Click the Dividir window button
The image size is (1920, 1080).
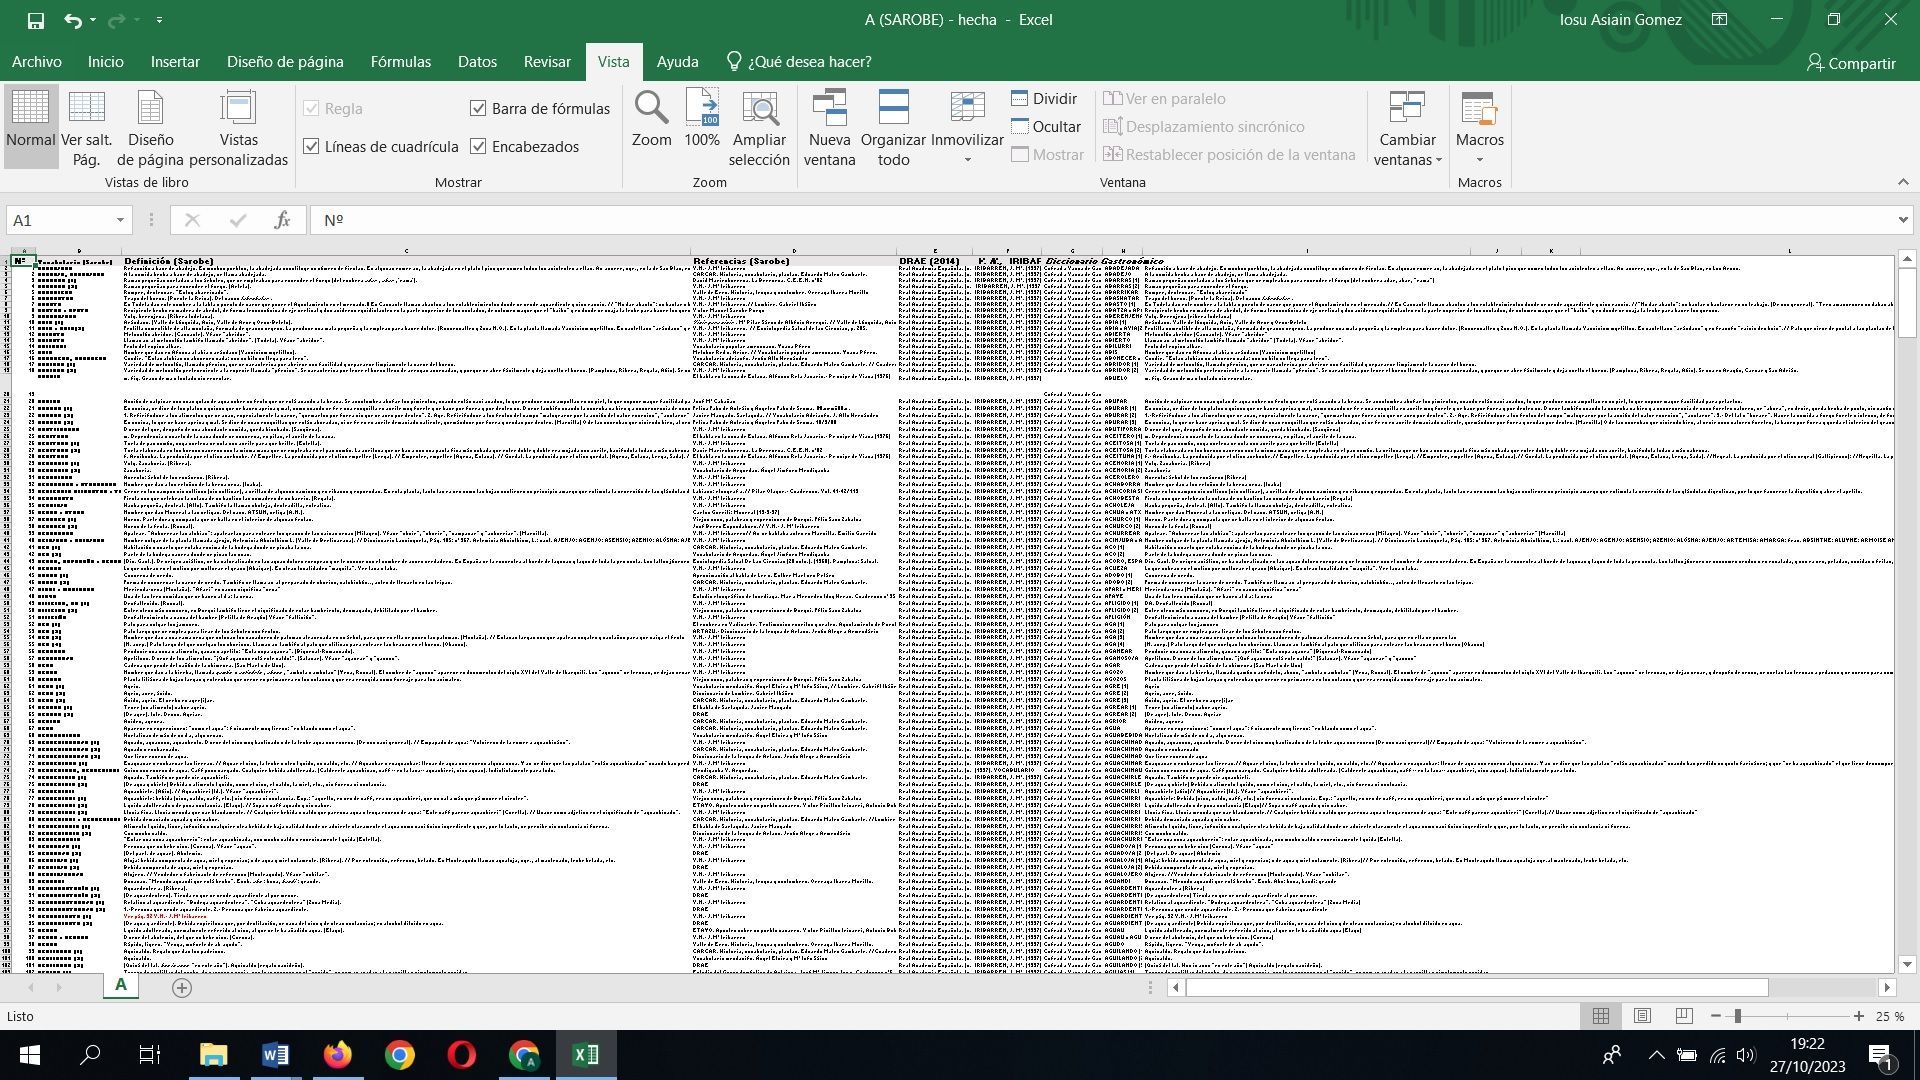(1044, 98)
